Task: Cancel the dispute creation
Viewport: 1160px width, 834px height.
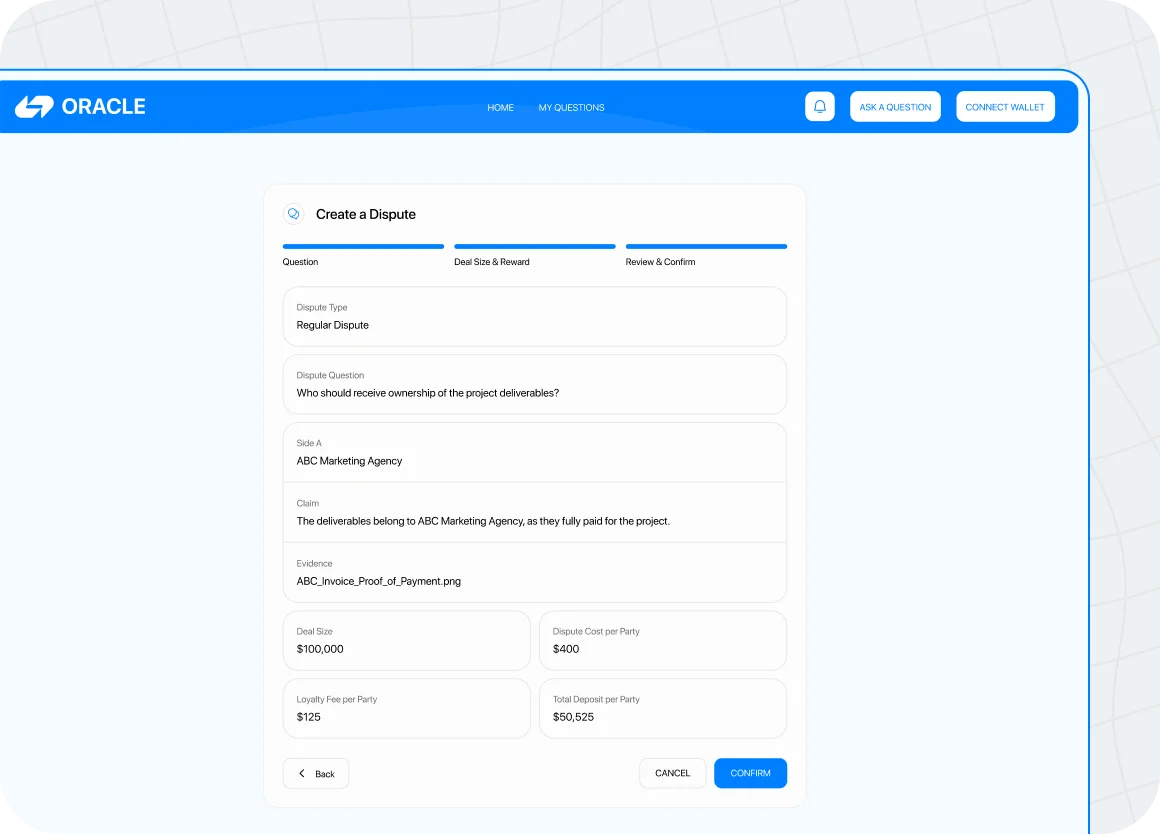Action: click(672, 773)
